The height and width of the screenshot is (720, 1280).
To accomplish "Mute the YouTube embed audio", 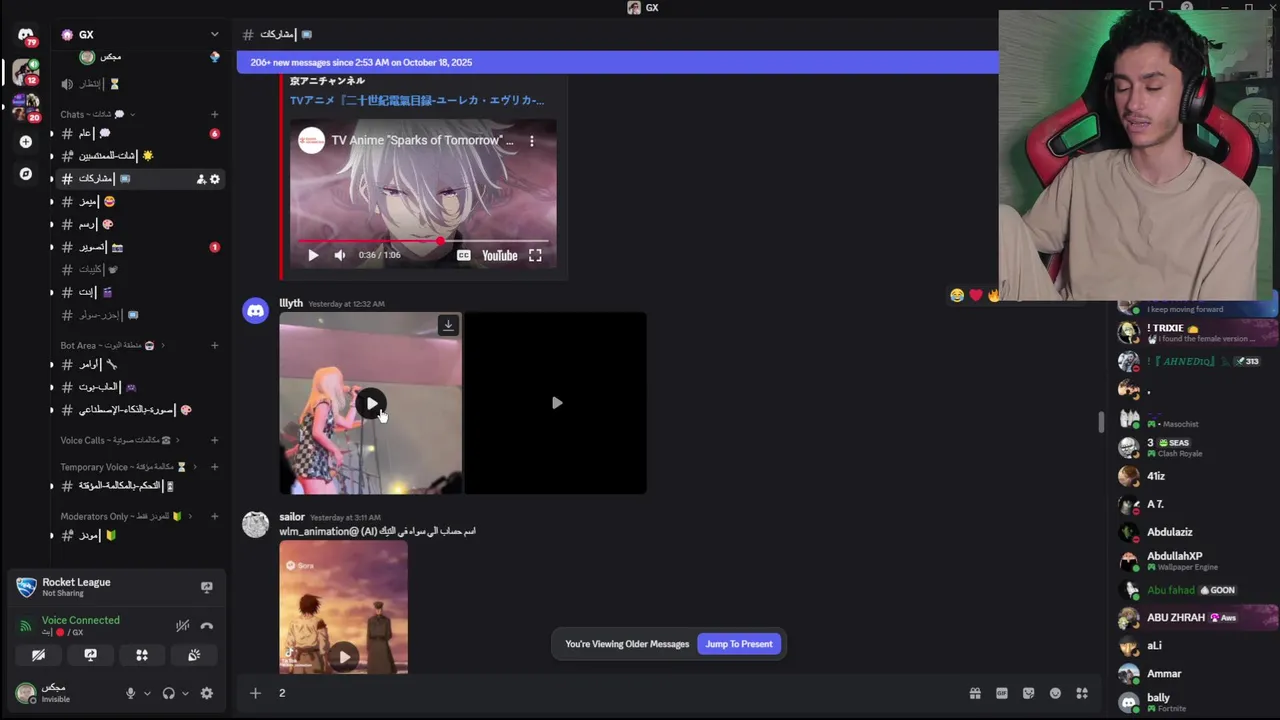I will (340, 255).
